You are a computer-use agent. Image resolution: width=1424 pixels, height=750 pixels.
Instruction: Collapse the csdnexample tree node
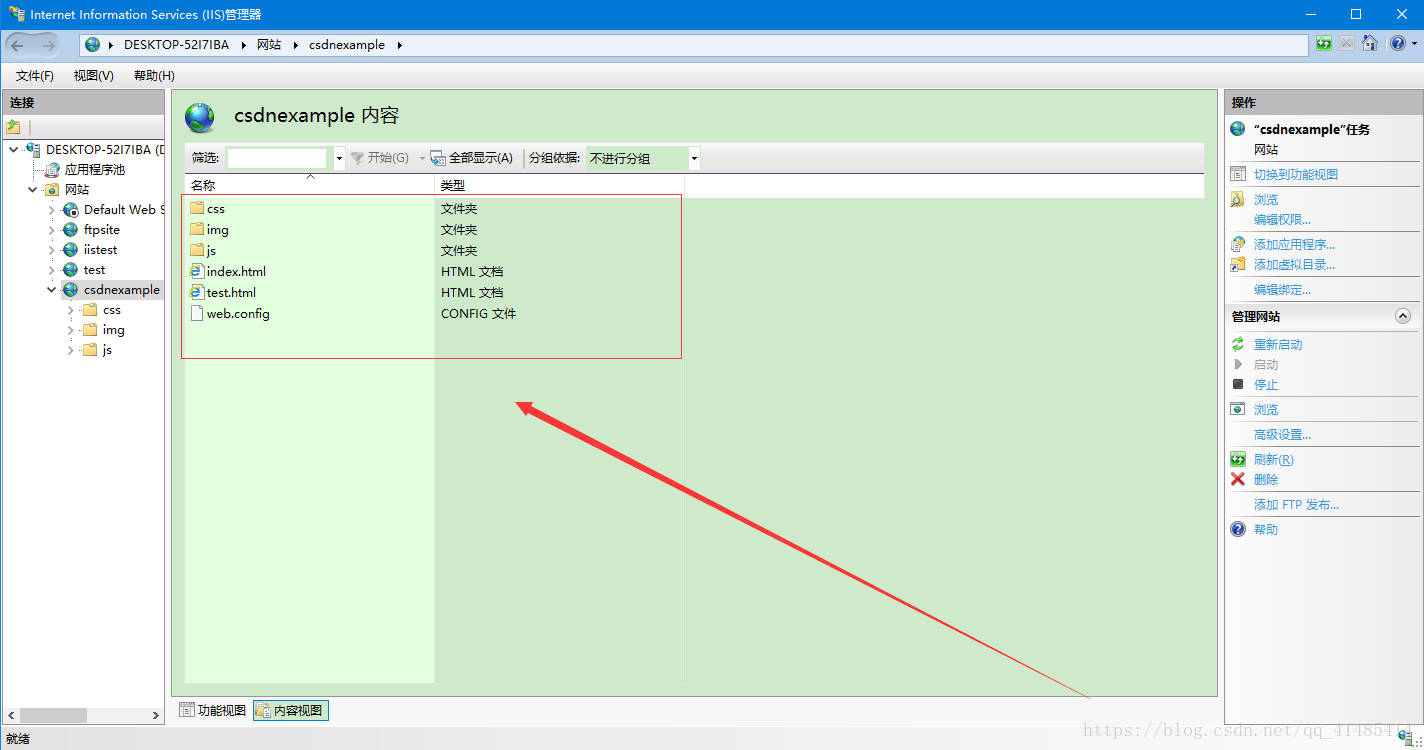[x=51, y=290]
